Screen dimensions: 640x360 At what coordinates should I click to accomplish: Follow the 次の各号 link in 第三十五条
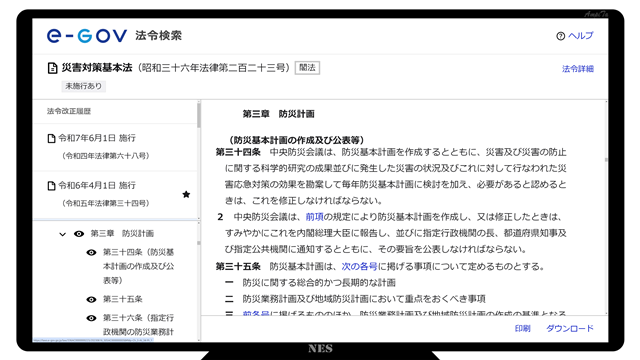pos(359,267)
